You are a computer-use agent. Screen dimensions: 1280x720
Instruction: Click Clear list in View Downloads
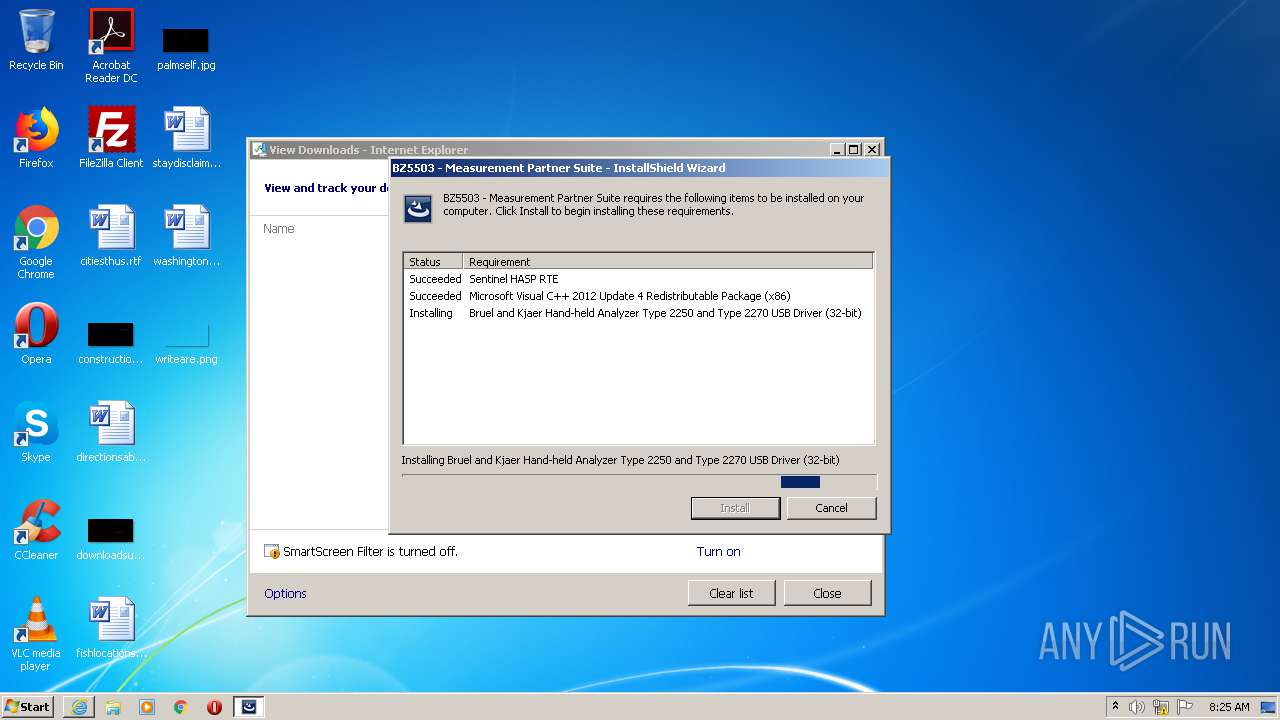tap(731, 593)
